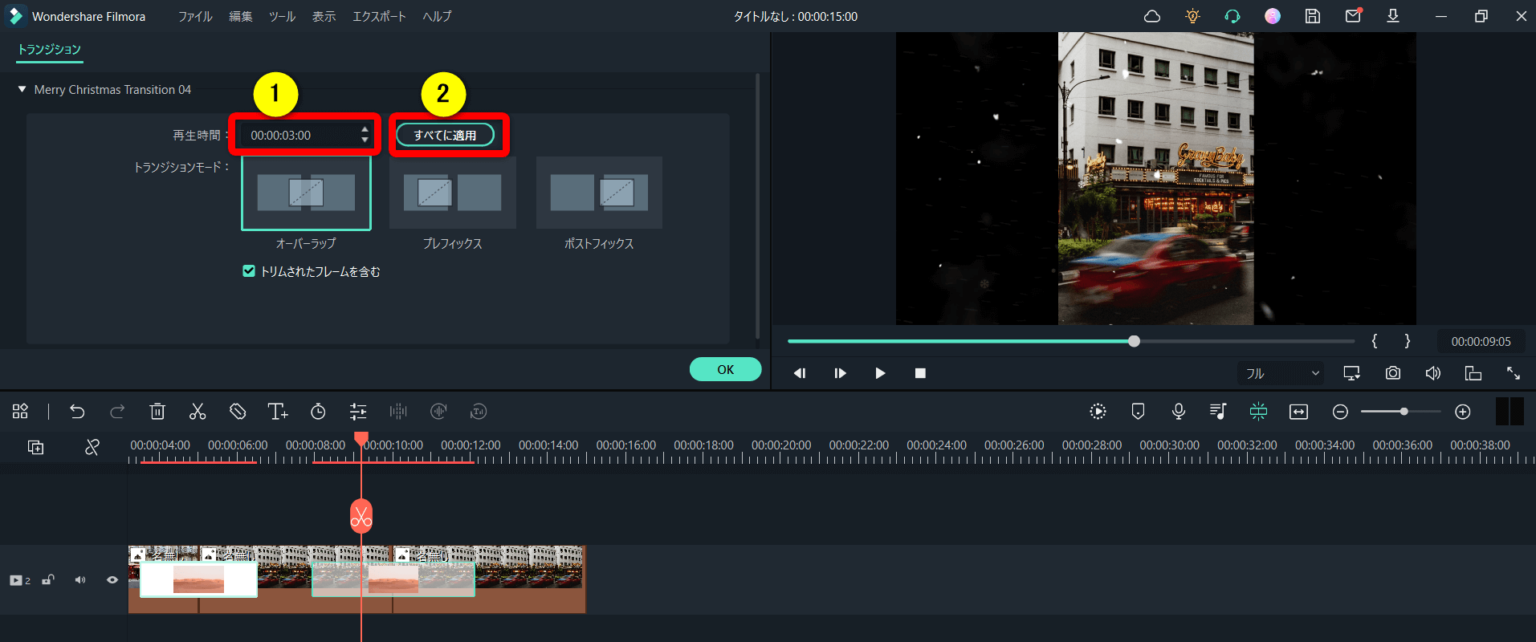Click the voiceover microphone icon
Viewport: 1536px width, 642px height.
[1179, 411]
